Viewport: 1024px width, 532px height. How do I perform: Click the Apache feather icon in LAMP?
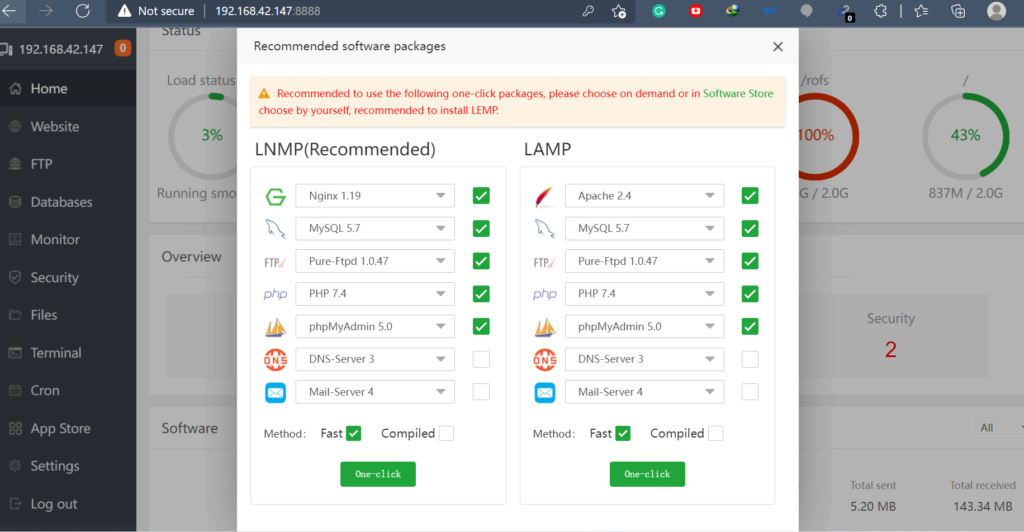tap(545, 196)
